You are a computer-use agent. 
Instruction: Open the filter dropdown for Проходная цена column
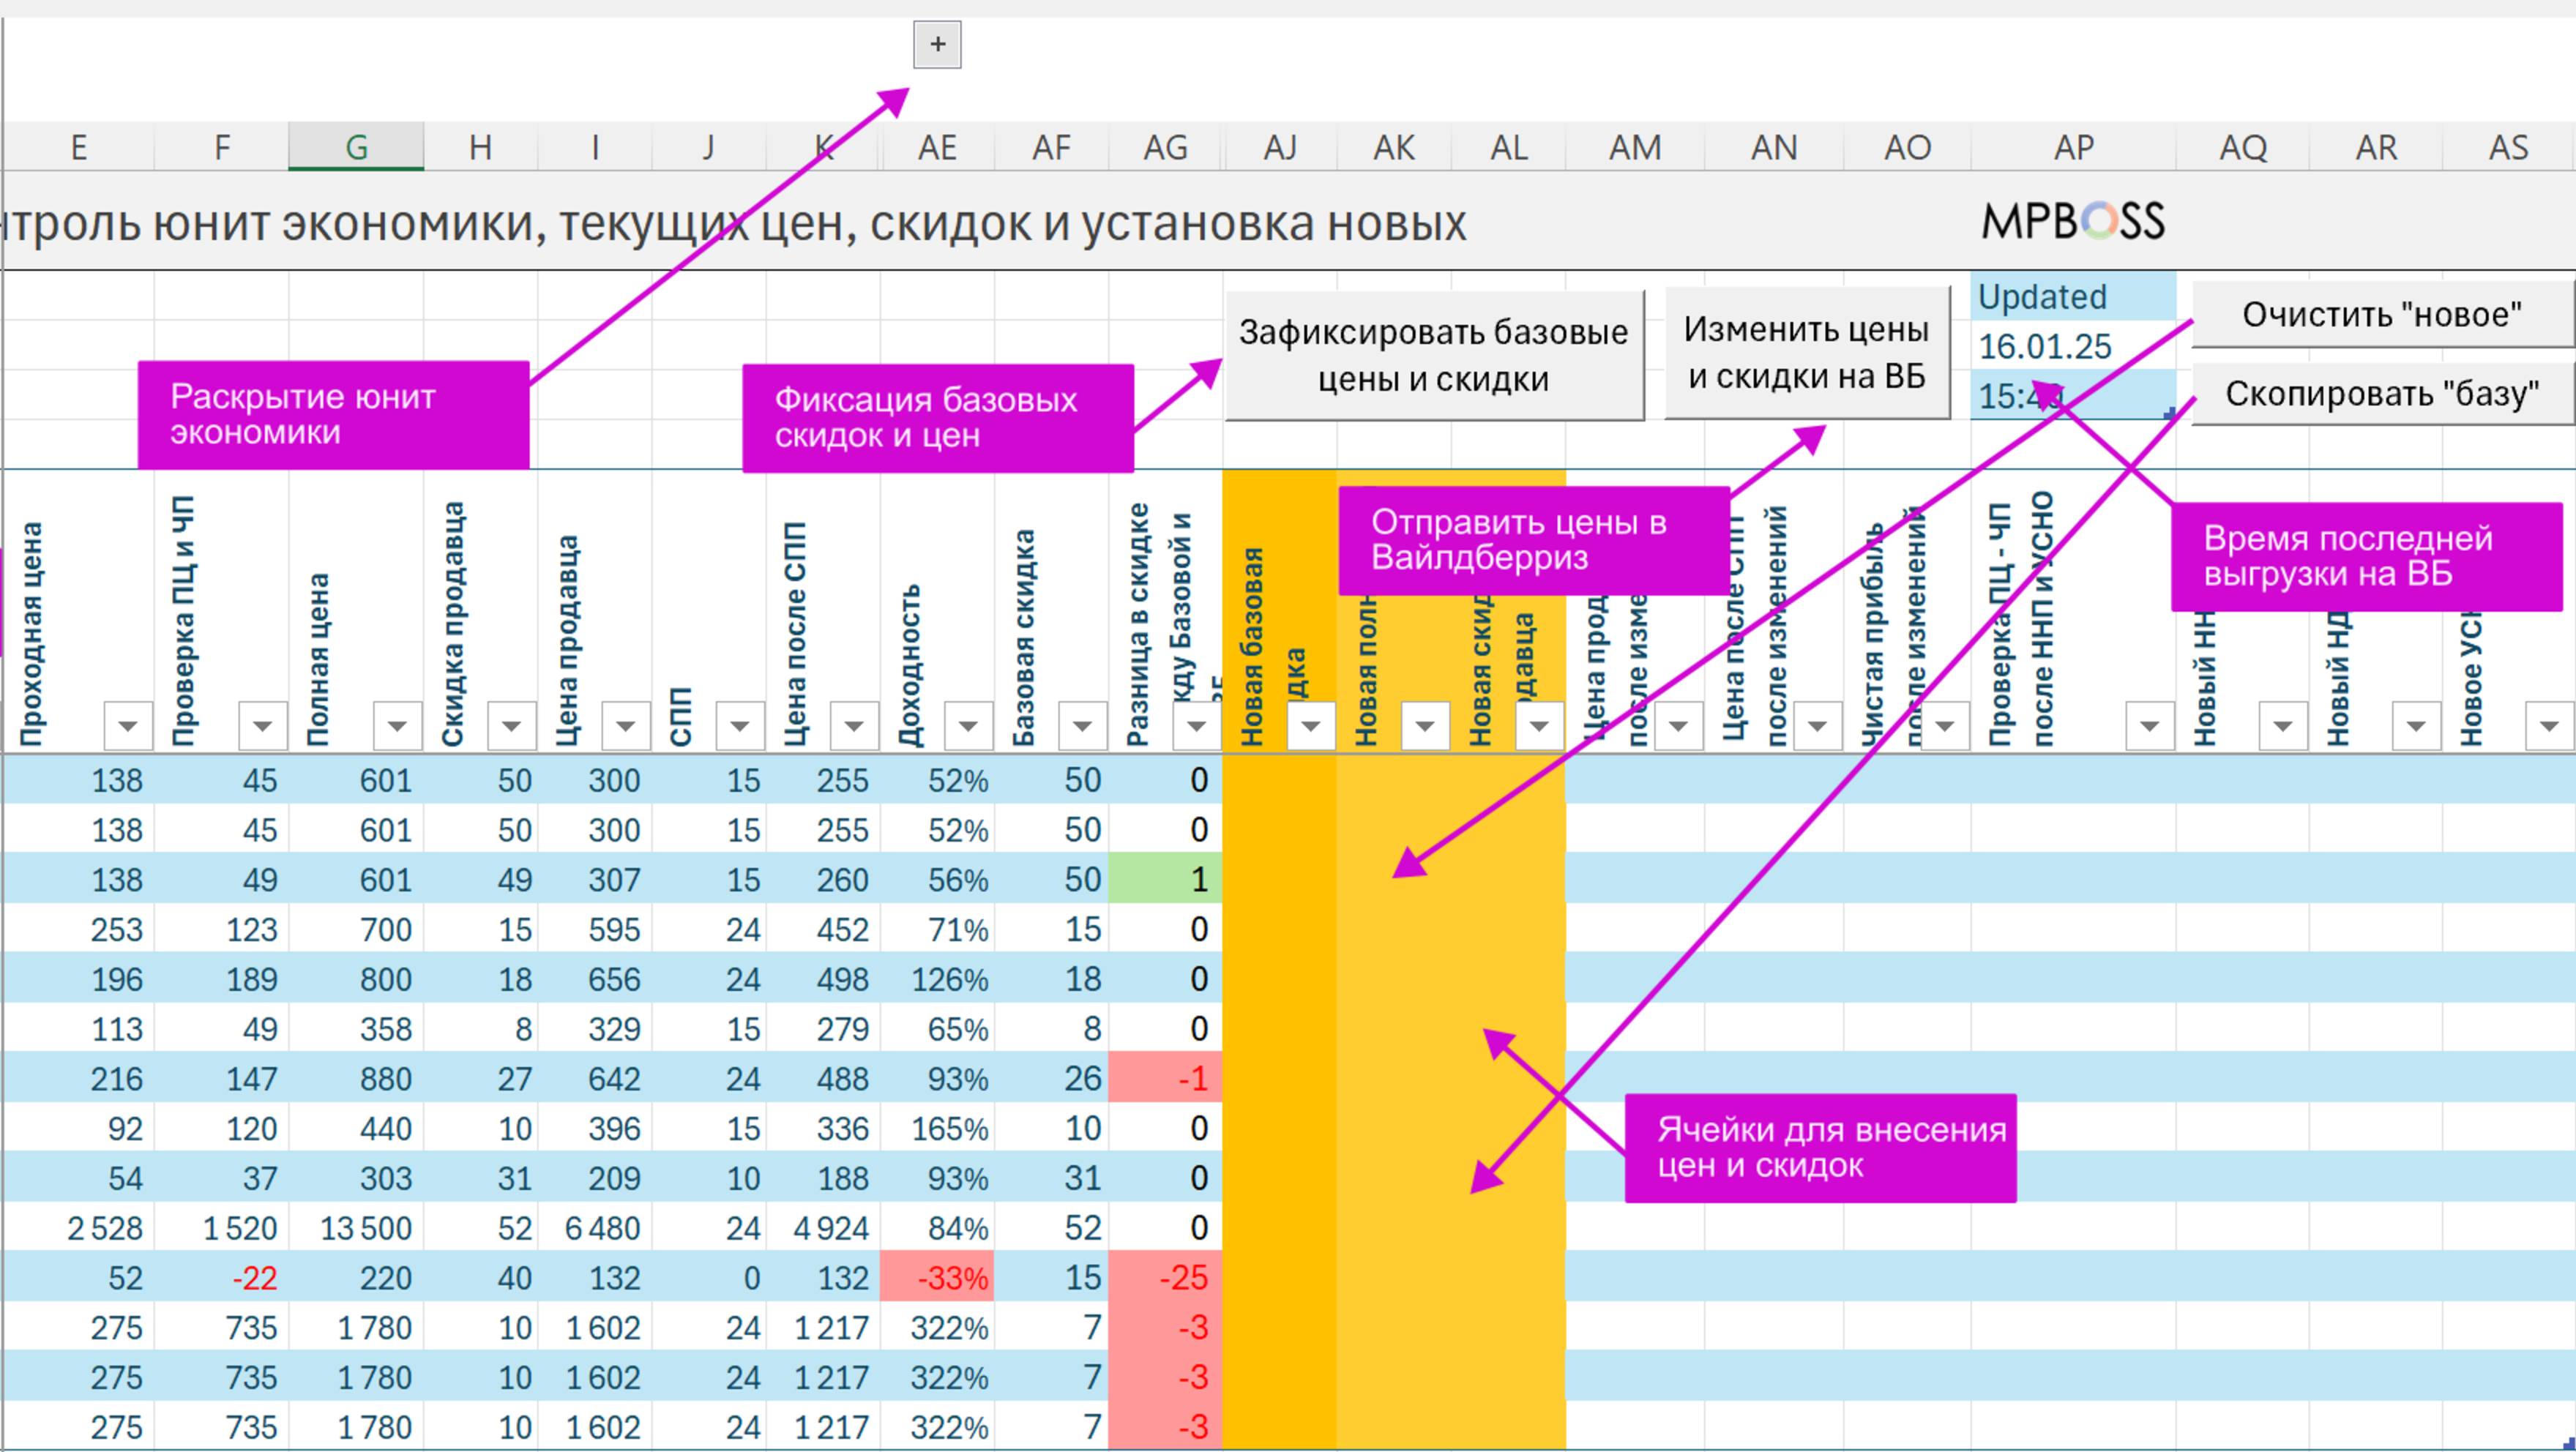(x=128, y=725)
